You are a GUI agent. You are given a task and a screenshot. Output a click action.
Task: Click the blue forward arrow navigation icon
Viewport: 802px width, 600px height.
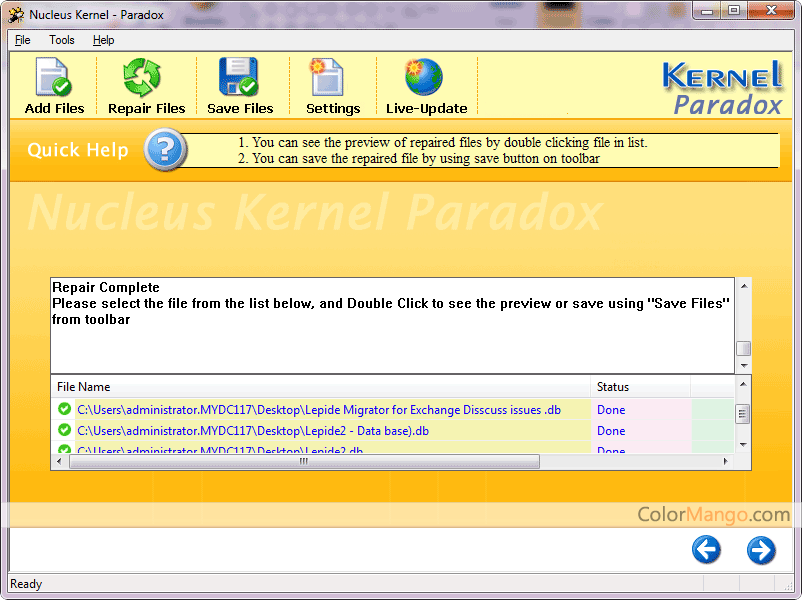[x=761, y=550]
